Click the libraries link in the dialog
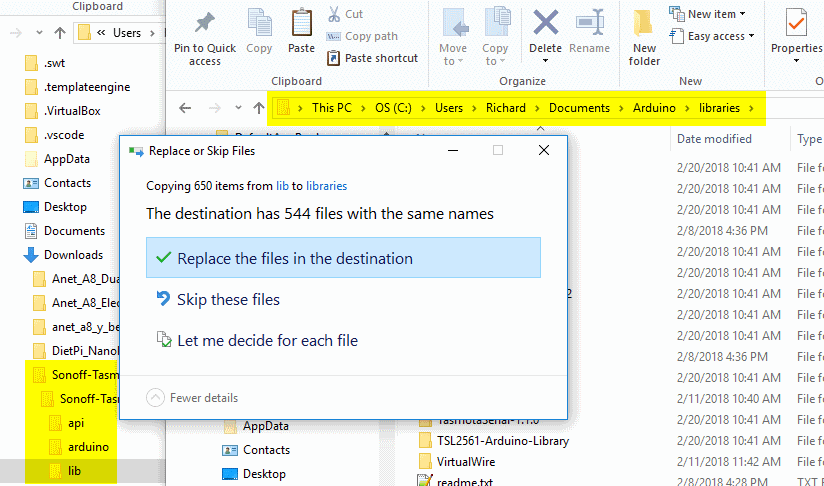 326,186
